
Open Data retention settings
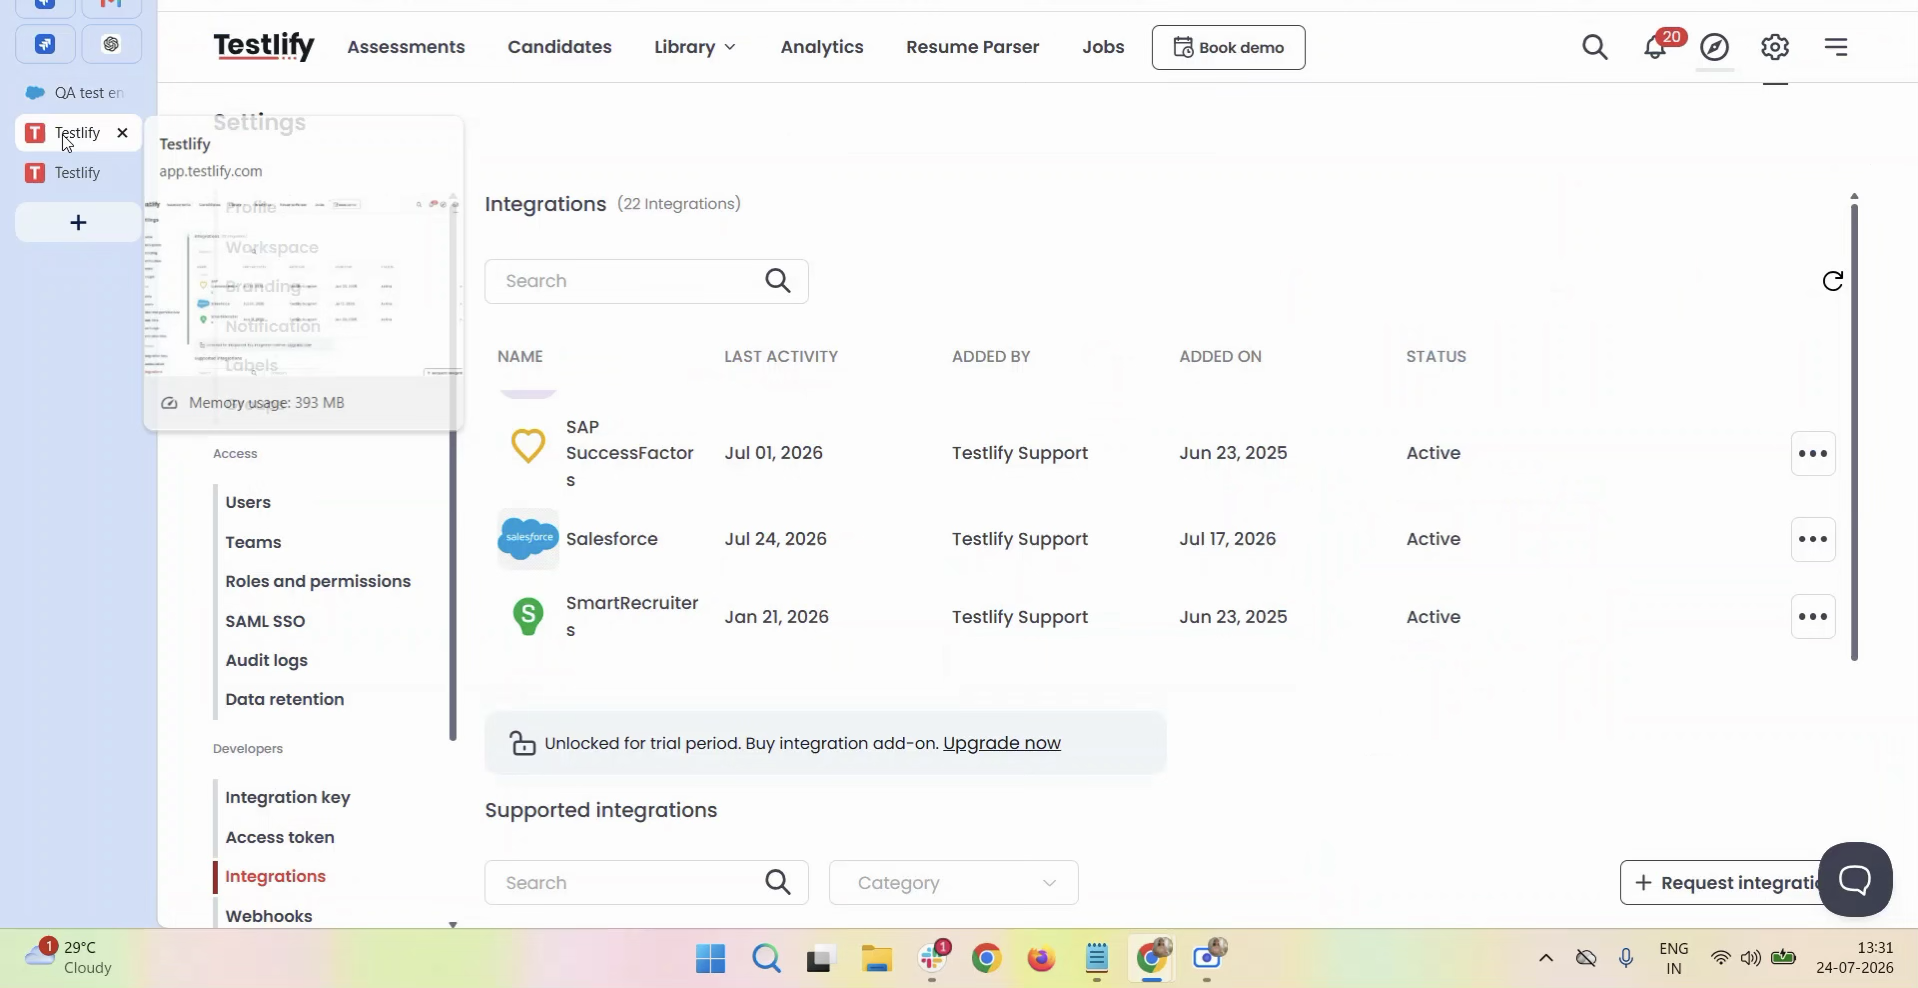[285, 699]
